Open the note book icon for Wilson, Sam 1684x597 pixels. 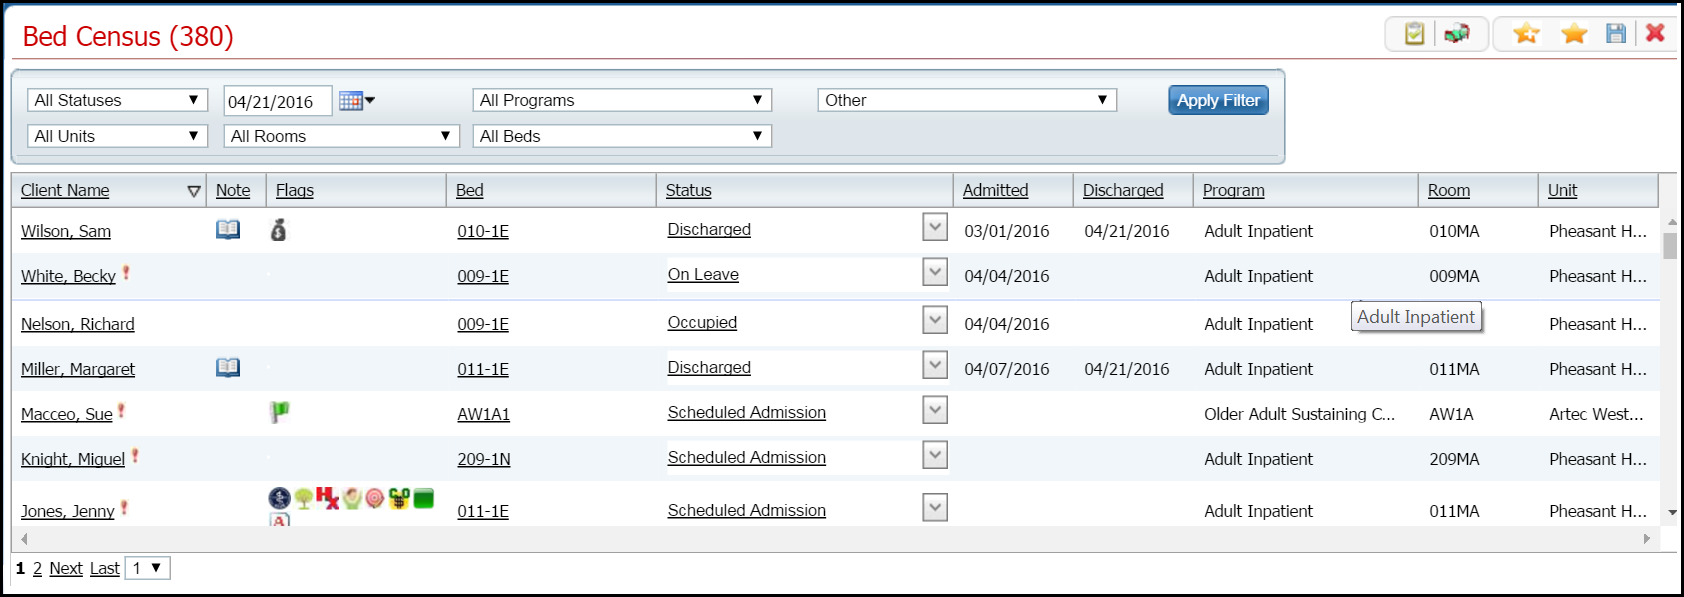228,230
